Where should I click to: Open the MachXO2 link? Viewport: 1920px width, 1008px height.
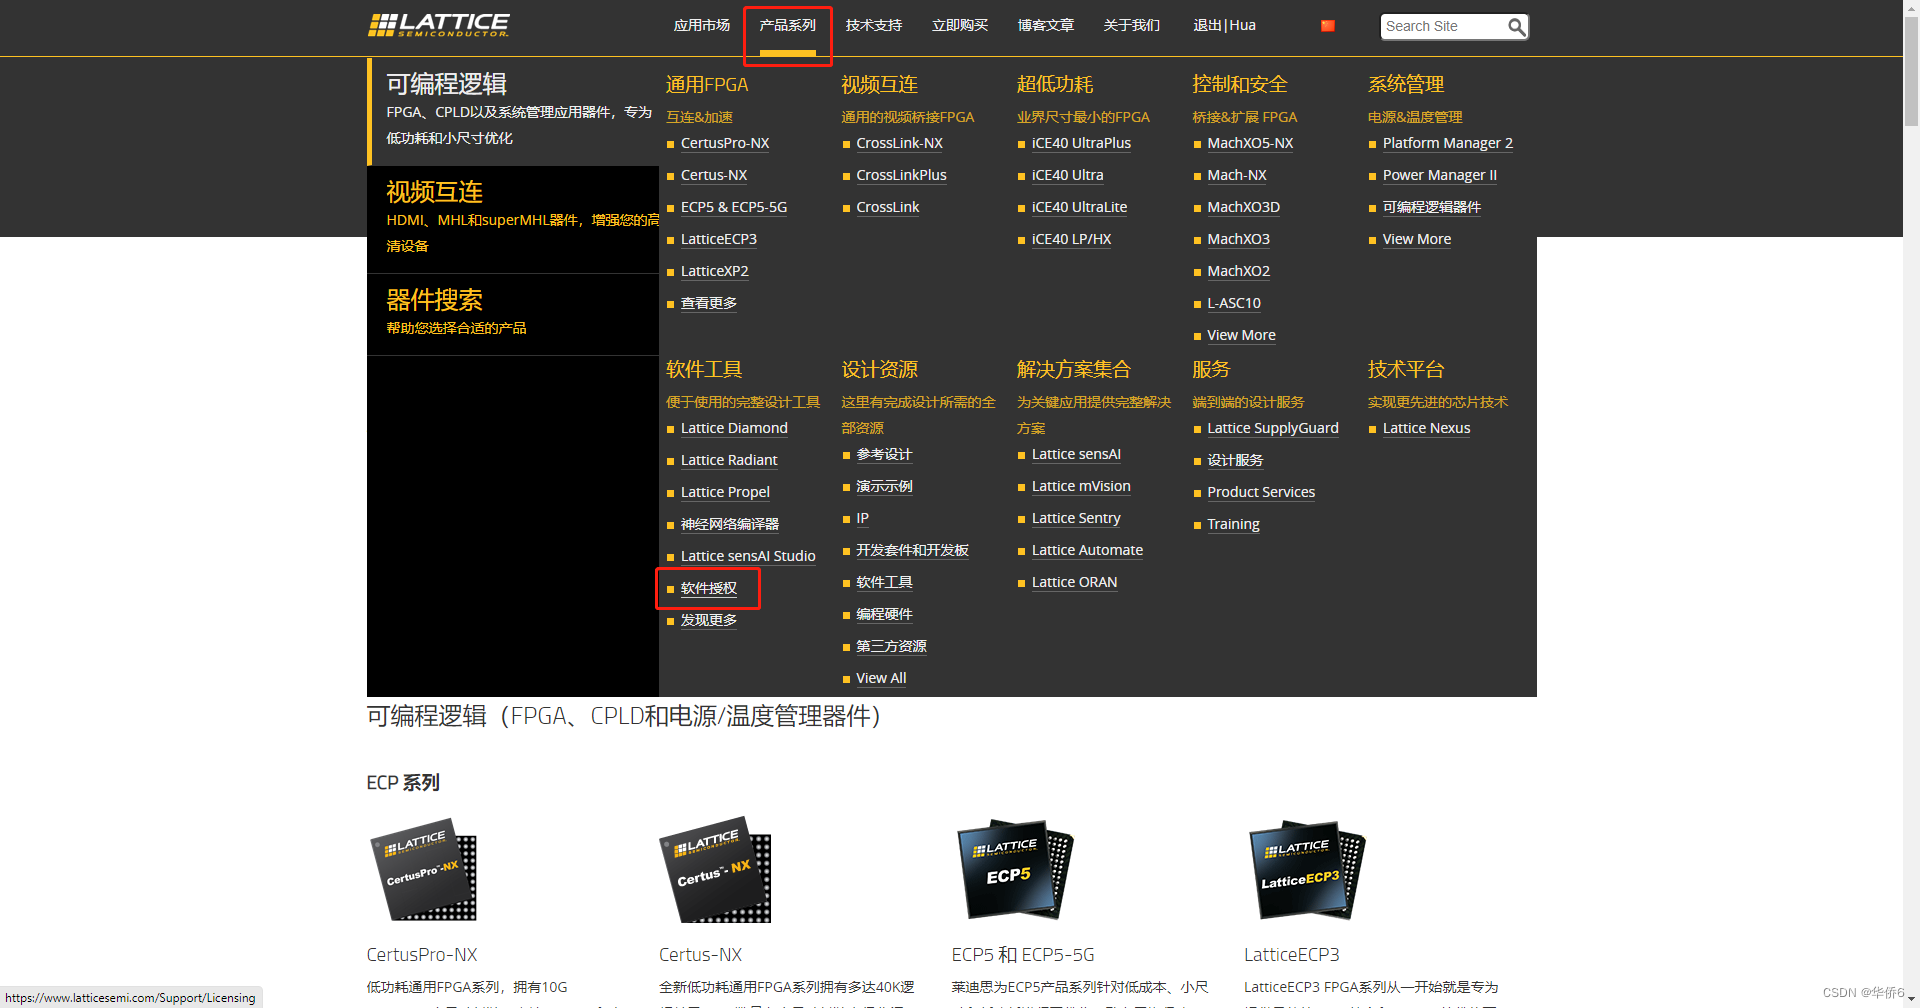tap(1238, 272)
